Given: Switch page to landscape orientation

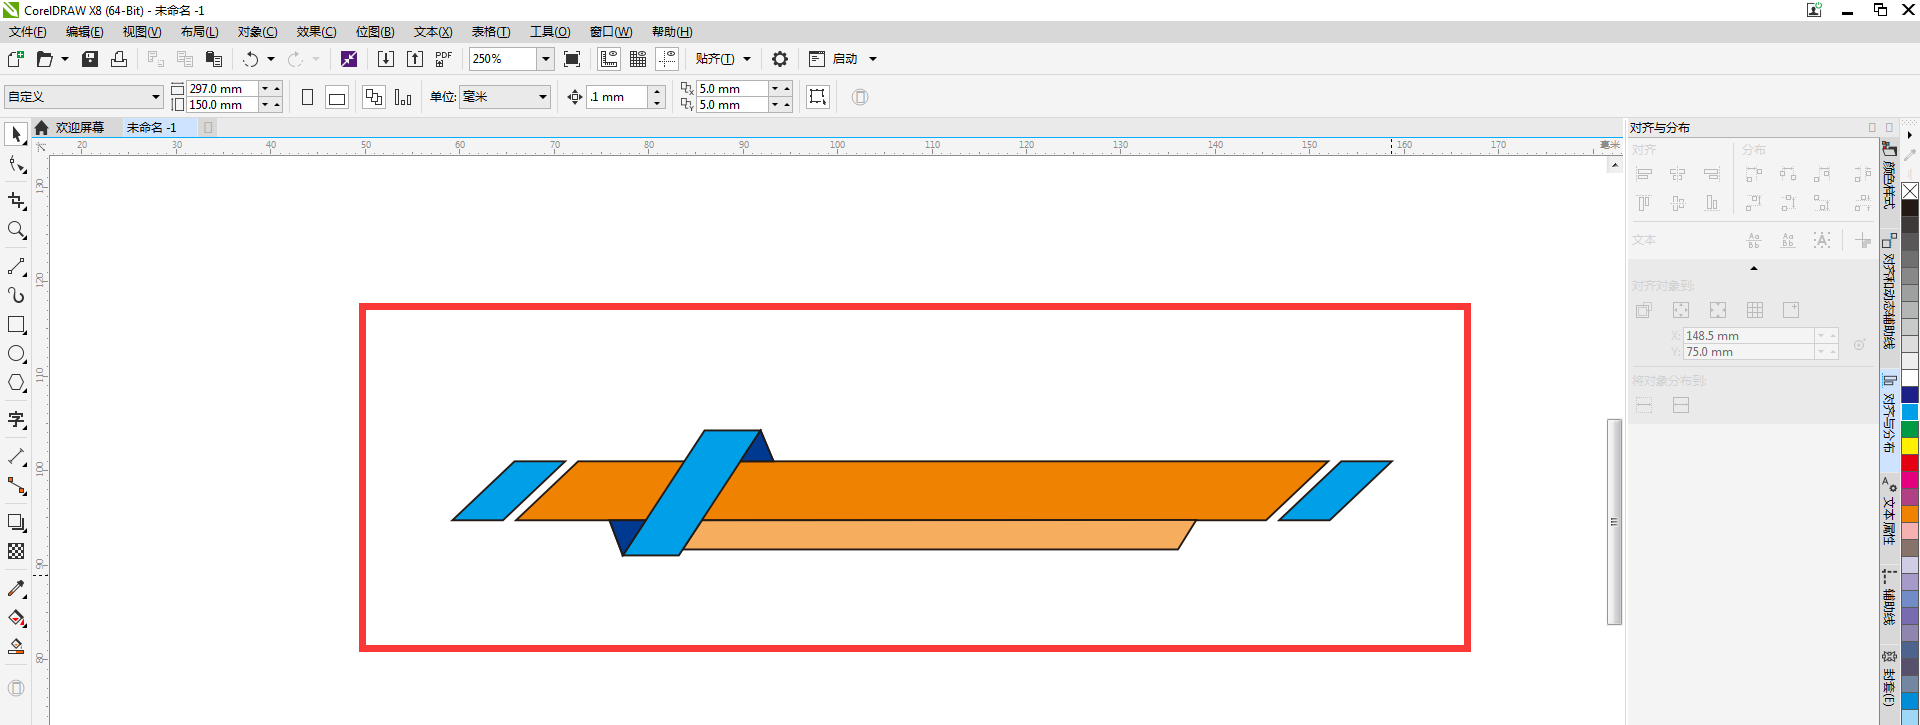Looking at the screenshot, I should coord(337,97).
